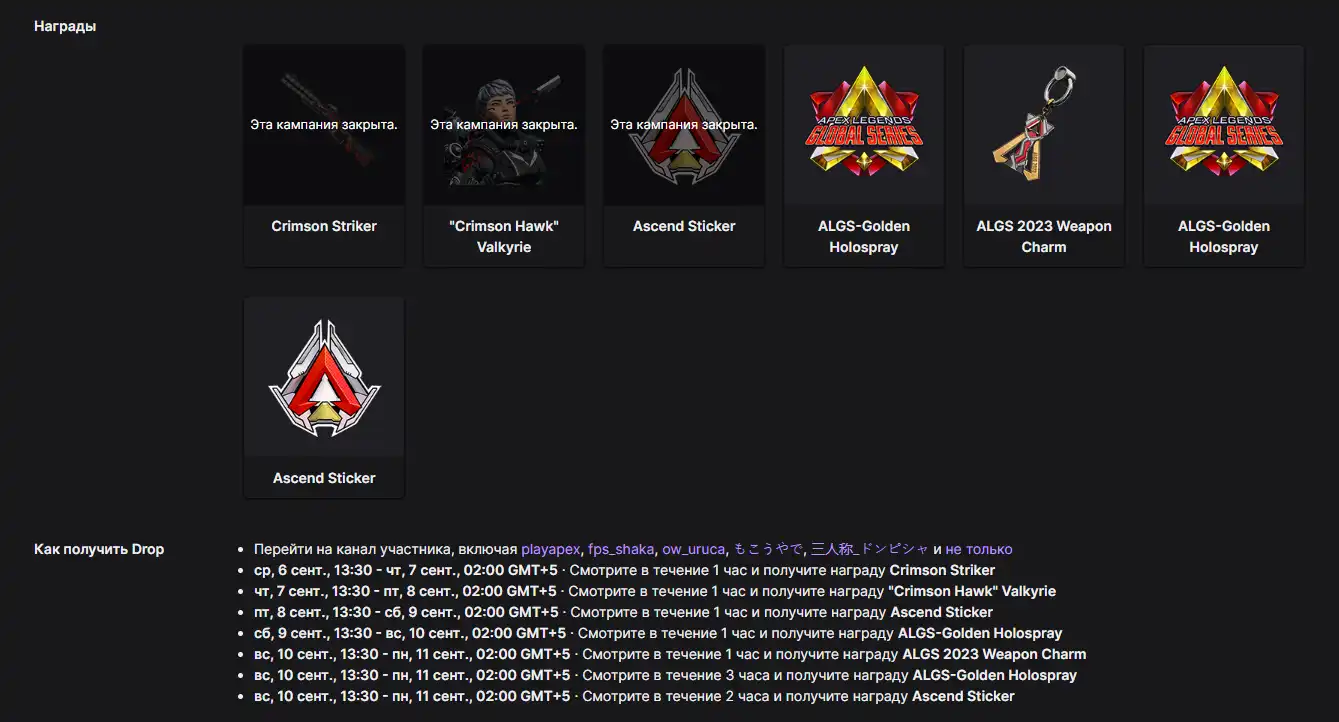Viewport: 1339px width, 722px height.
Task: Open the ow_uruca channel link
Action: pyautogui.click(x=694, y=549)
